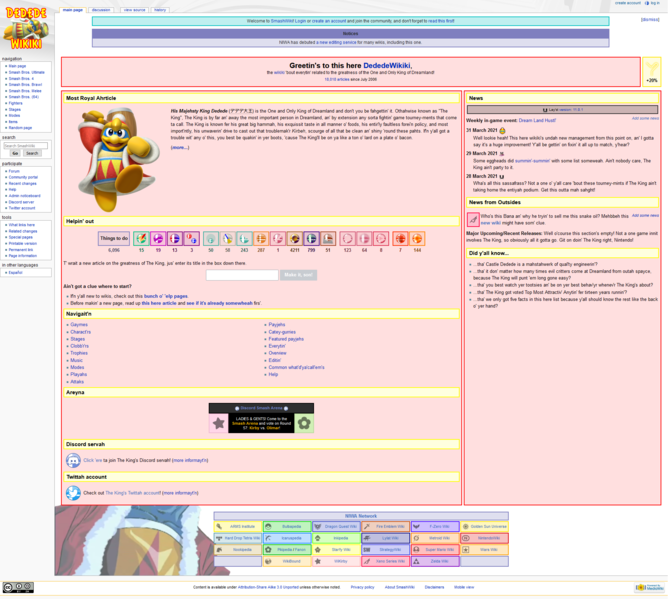Click the 'Make it, see!' button
The image size is (668, 599).
(x=298, y=275)
